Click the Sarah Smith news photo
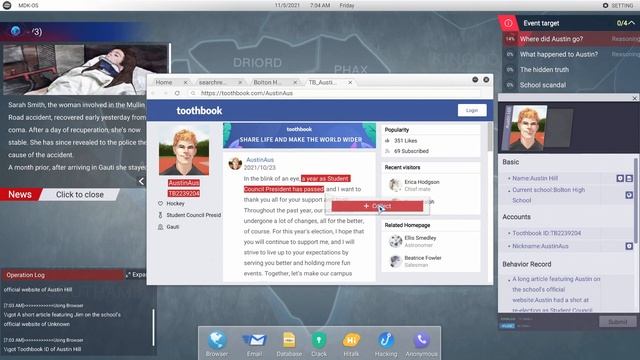Image resolution: width=640 pixels, height=360 pixels. tap(85, 69)
